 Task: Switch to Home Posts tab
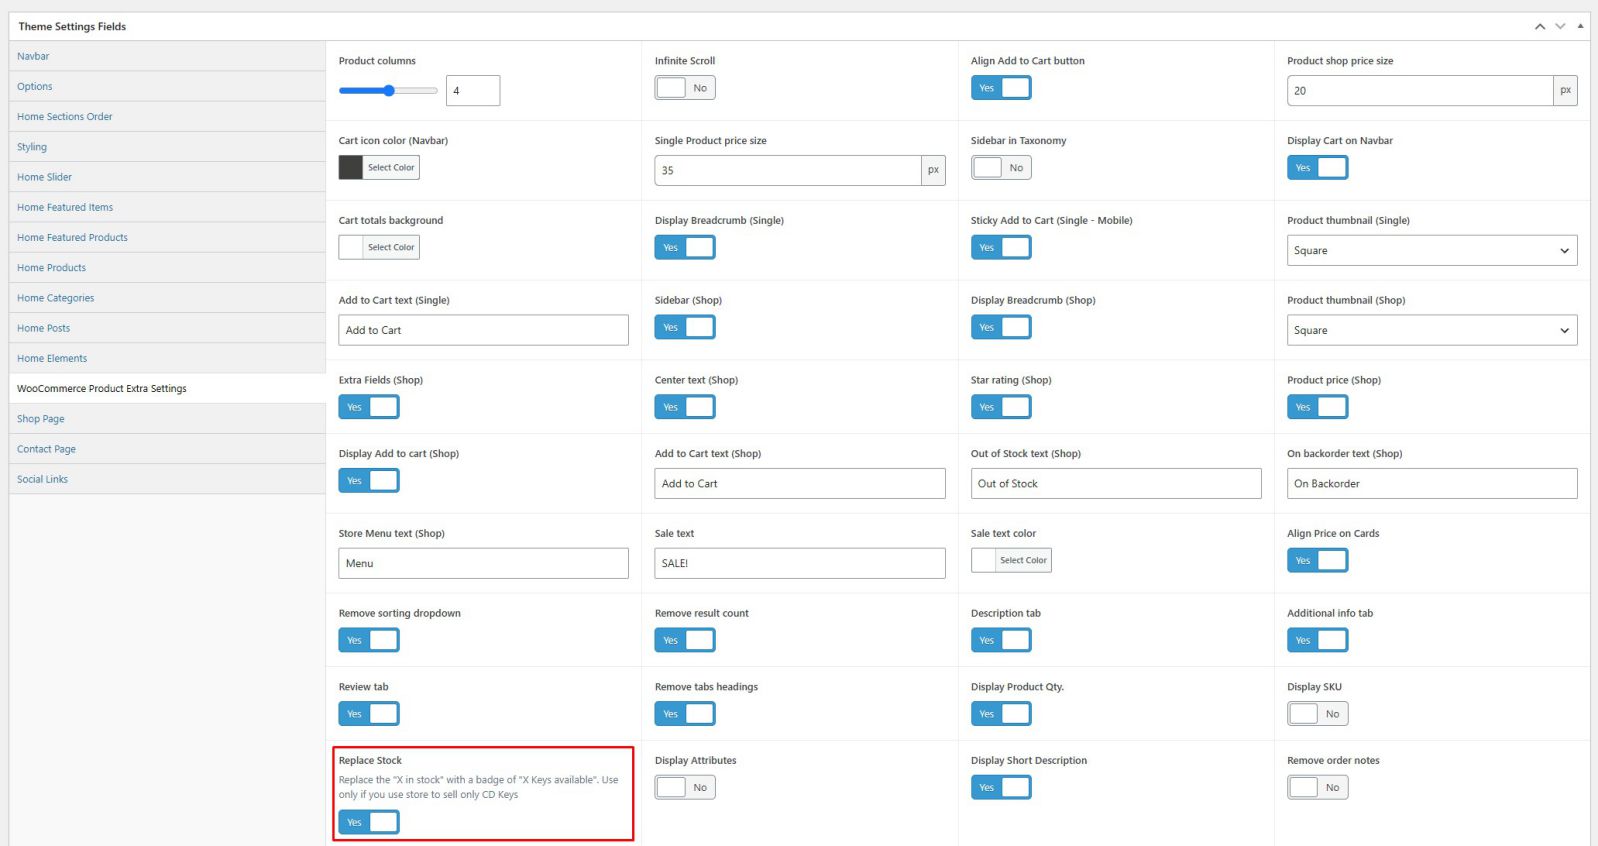[167, 328]
